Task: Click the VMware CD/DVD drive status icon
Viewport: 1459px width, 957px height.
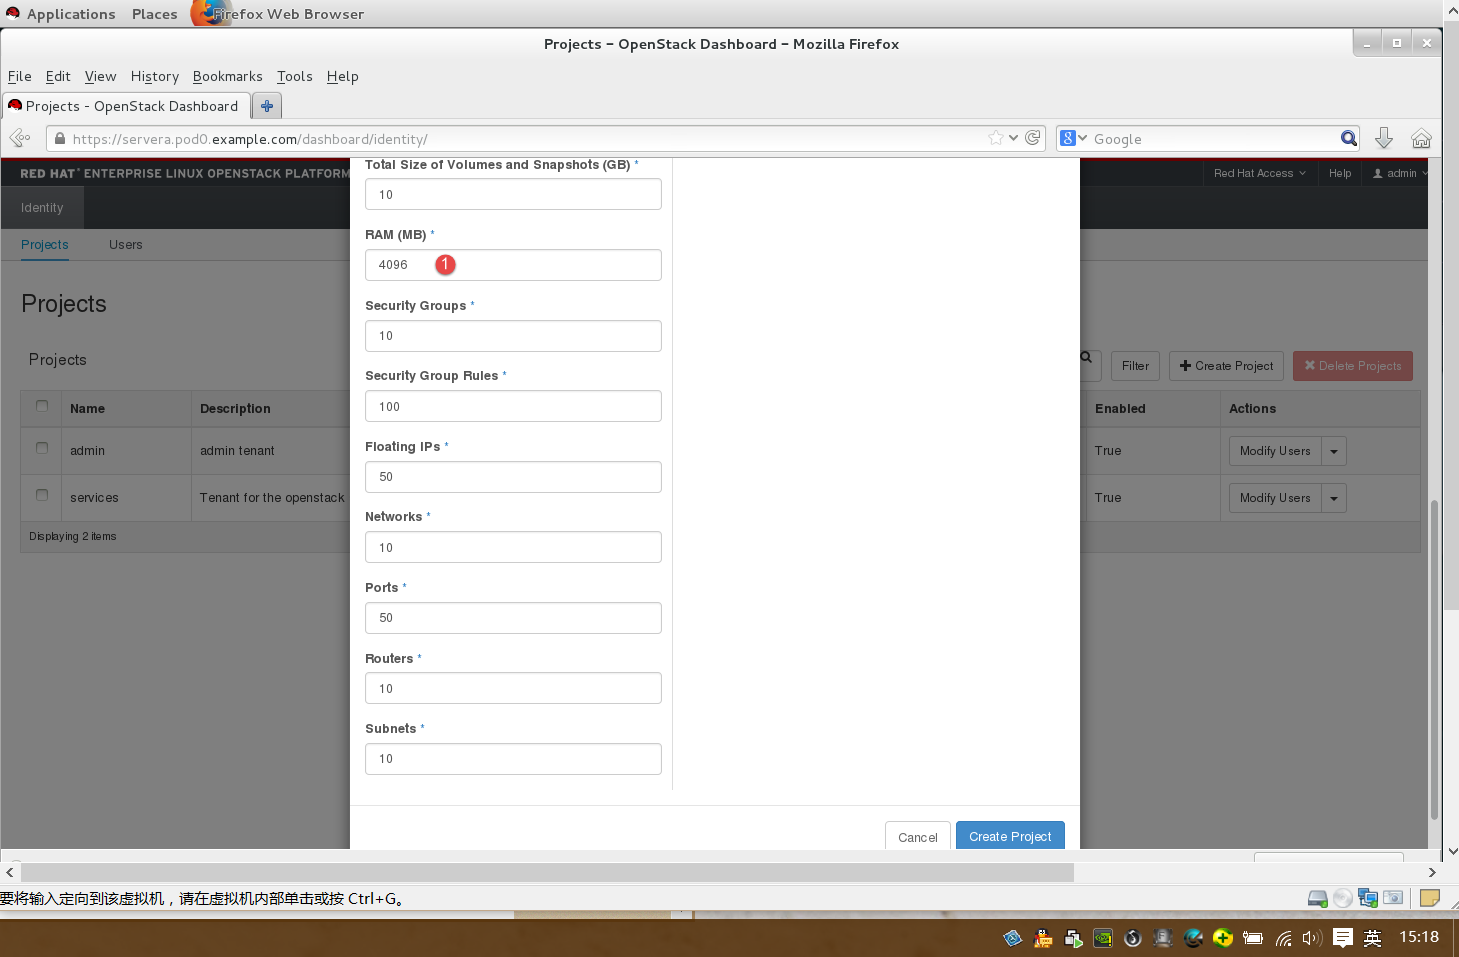Action: pyautogui.click(x=1343, y=898)
